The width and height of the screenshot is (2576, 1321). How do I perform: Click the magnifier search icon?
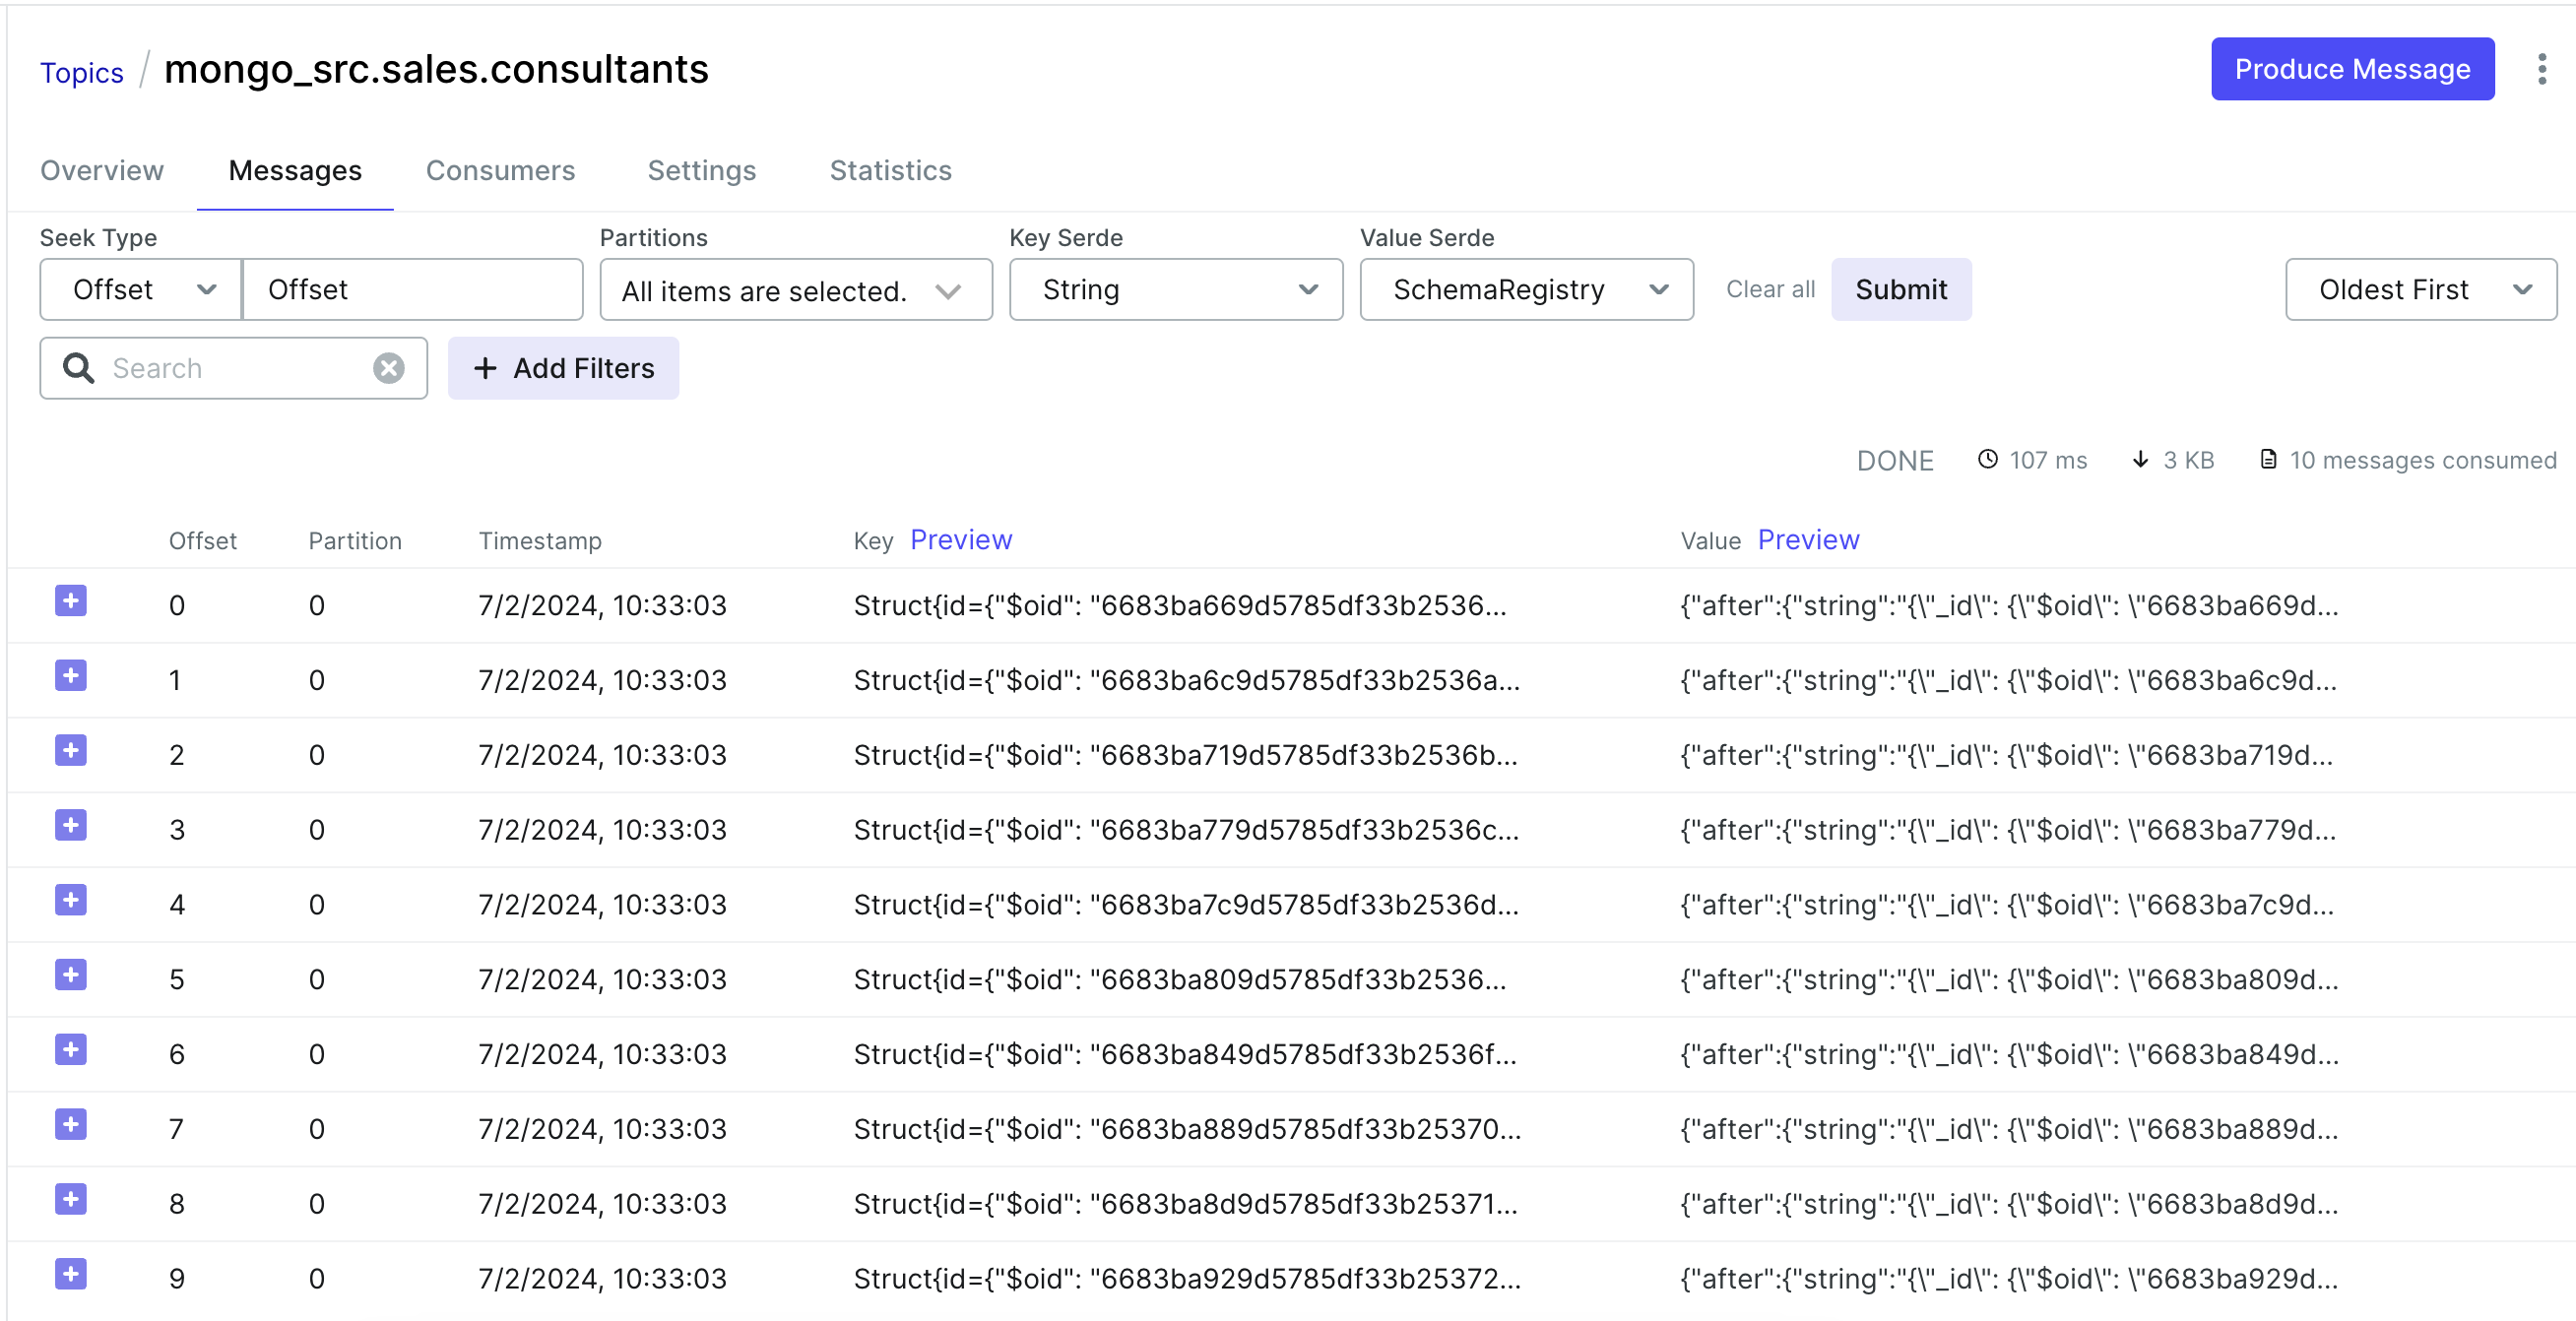[x=78, y=368]
